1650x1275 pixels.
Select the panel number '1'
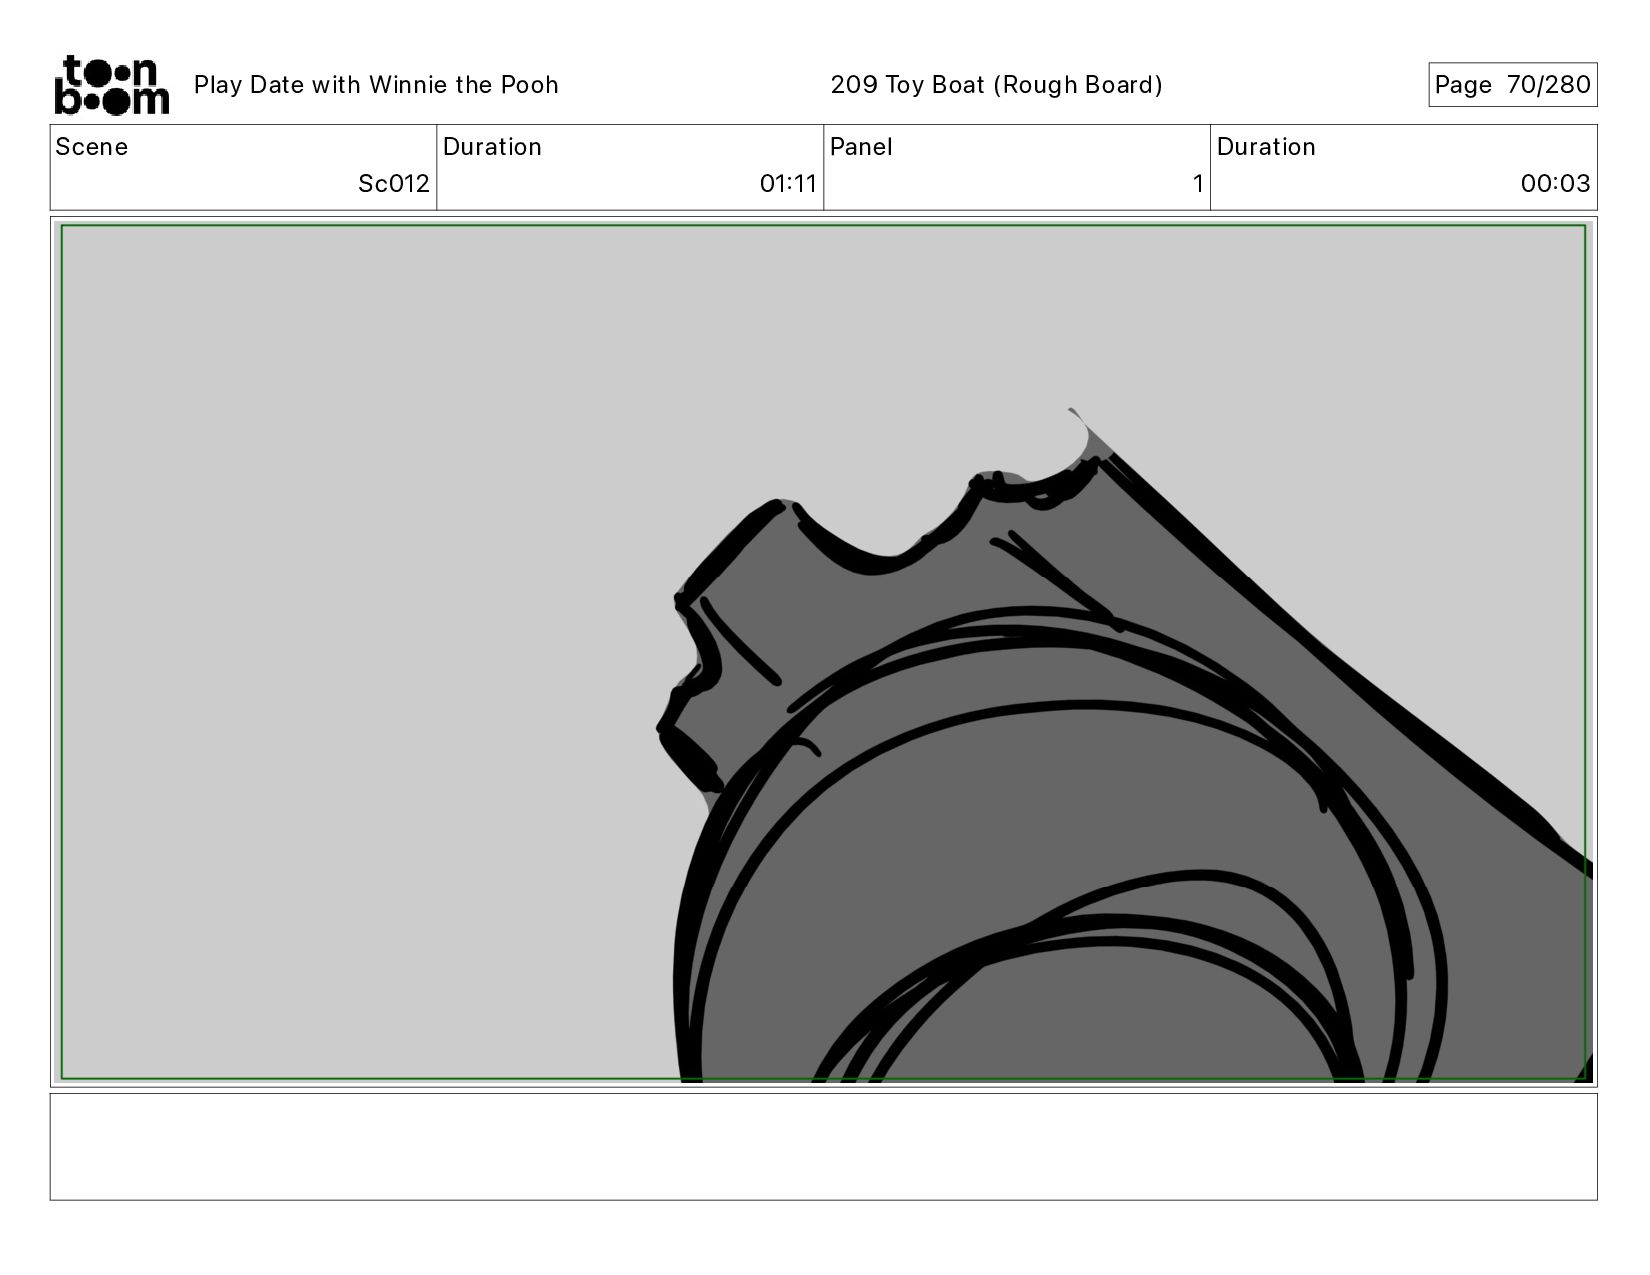coord(1198,184)
